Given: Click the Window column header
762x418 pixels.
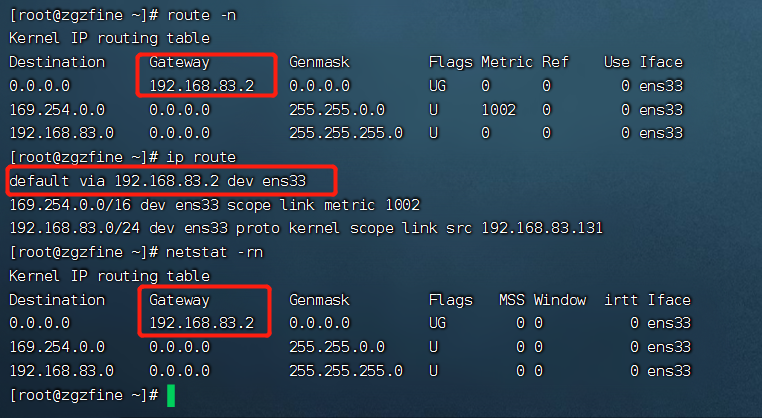Looking at the screenshot, I should pyautogui.click(x=559, y=300).
